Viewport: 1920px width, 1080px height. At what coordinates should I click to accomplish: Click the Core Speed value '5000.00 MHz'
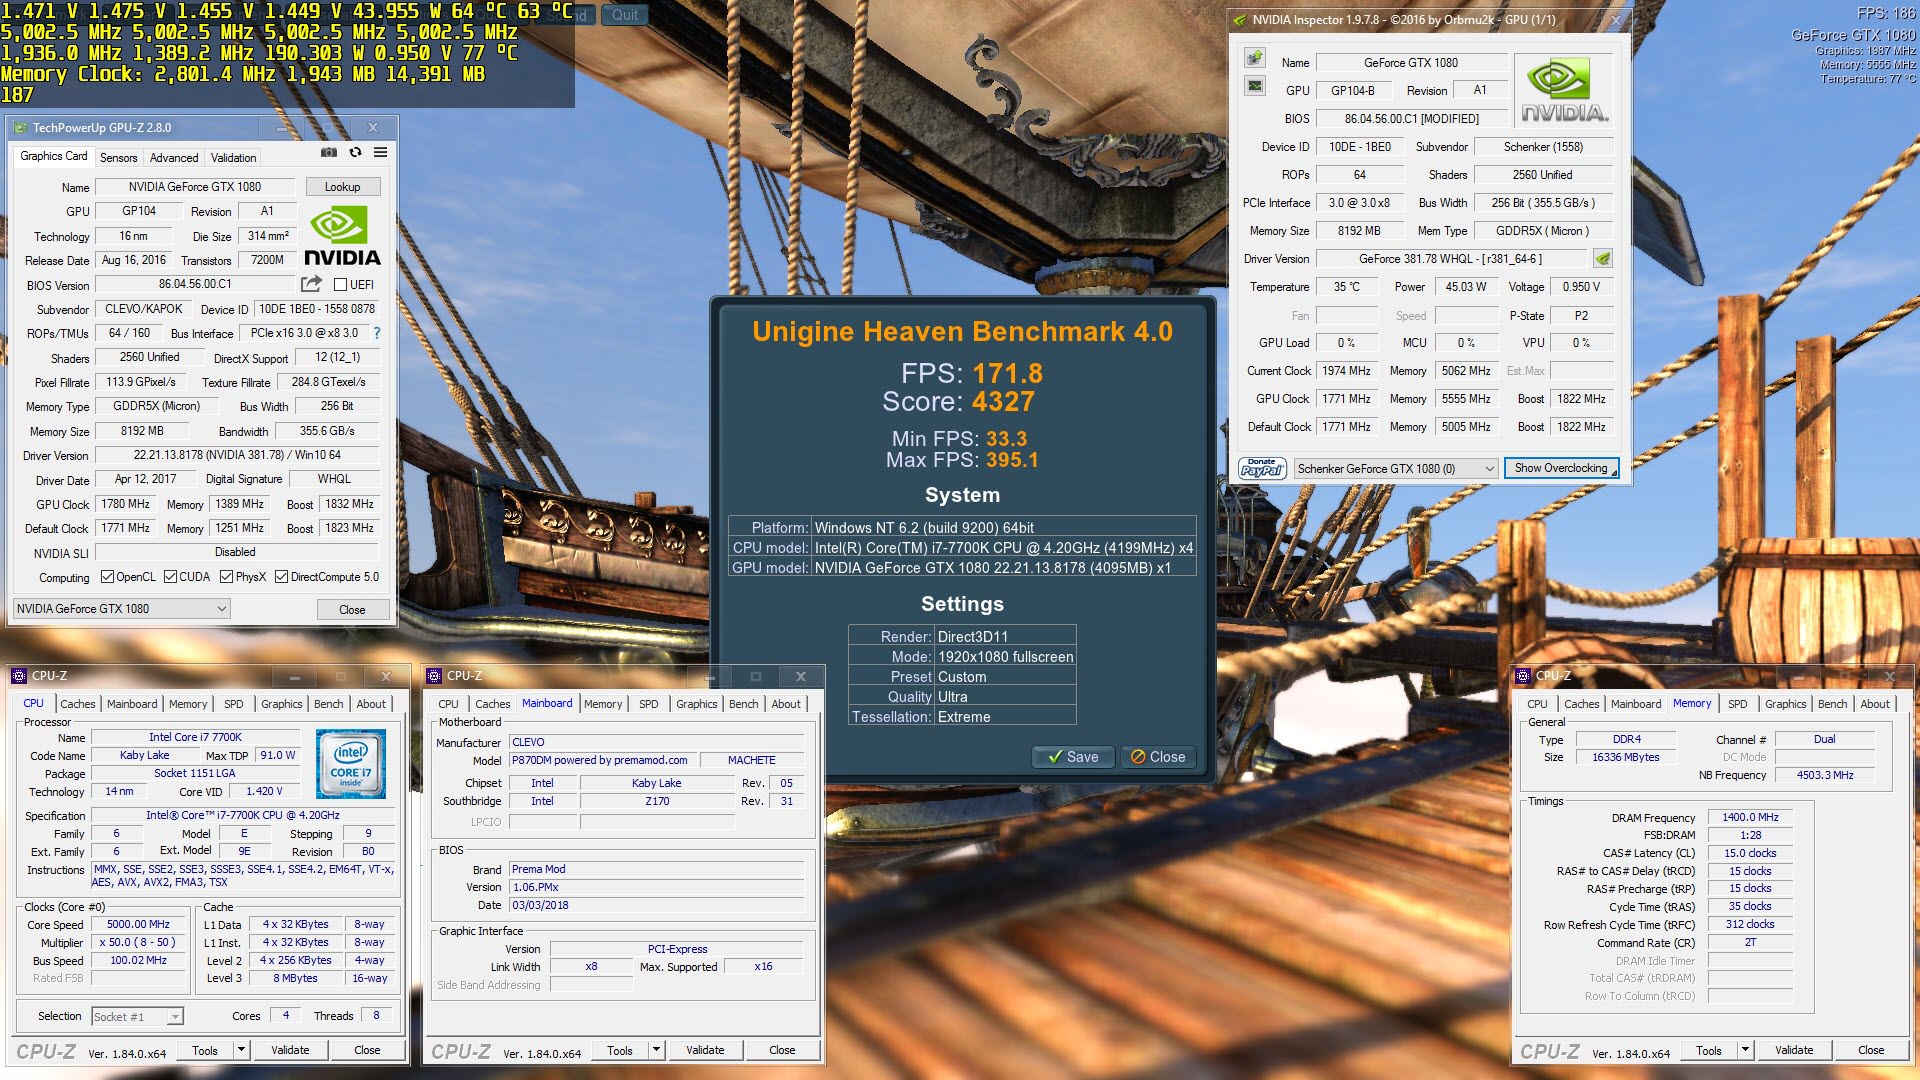[x=139, y=925]
